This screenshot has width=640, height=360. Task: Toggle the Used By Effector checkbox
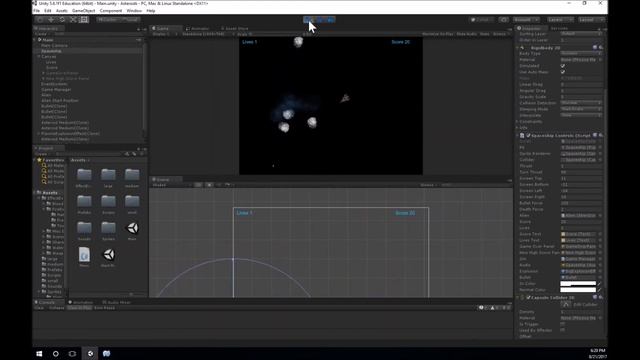563,330
